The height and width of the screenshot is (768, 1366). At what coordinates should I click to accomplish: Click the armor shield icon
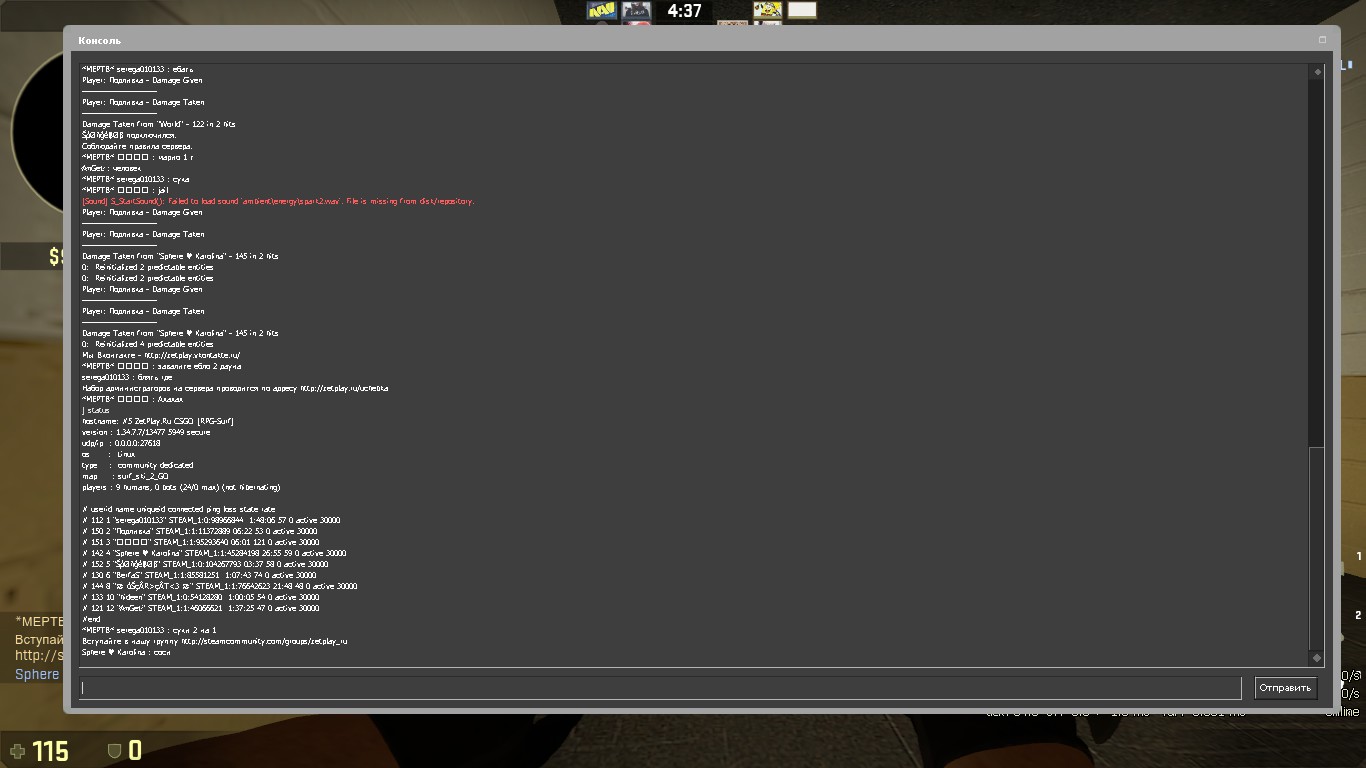[x=114, y=750]
